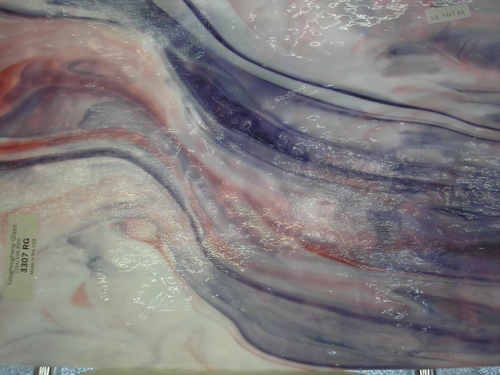Click the metal rack strip at bottom edge
This screenshot has height=375, width=500.
250,371
